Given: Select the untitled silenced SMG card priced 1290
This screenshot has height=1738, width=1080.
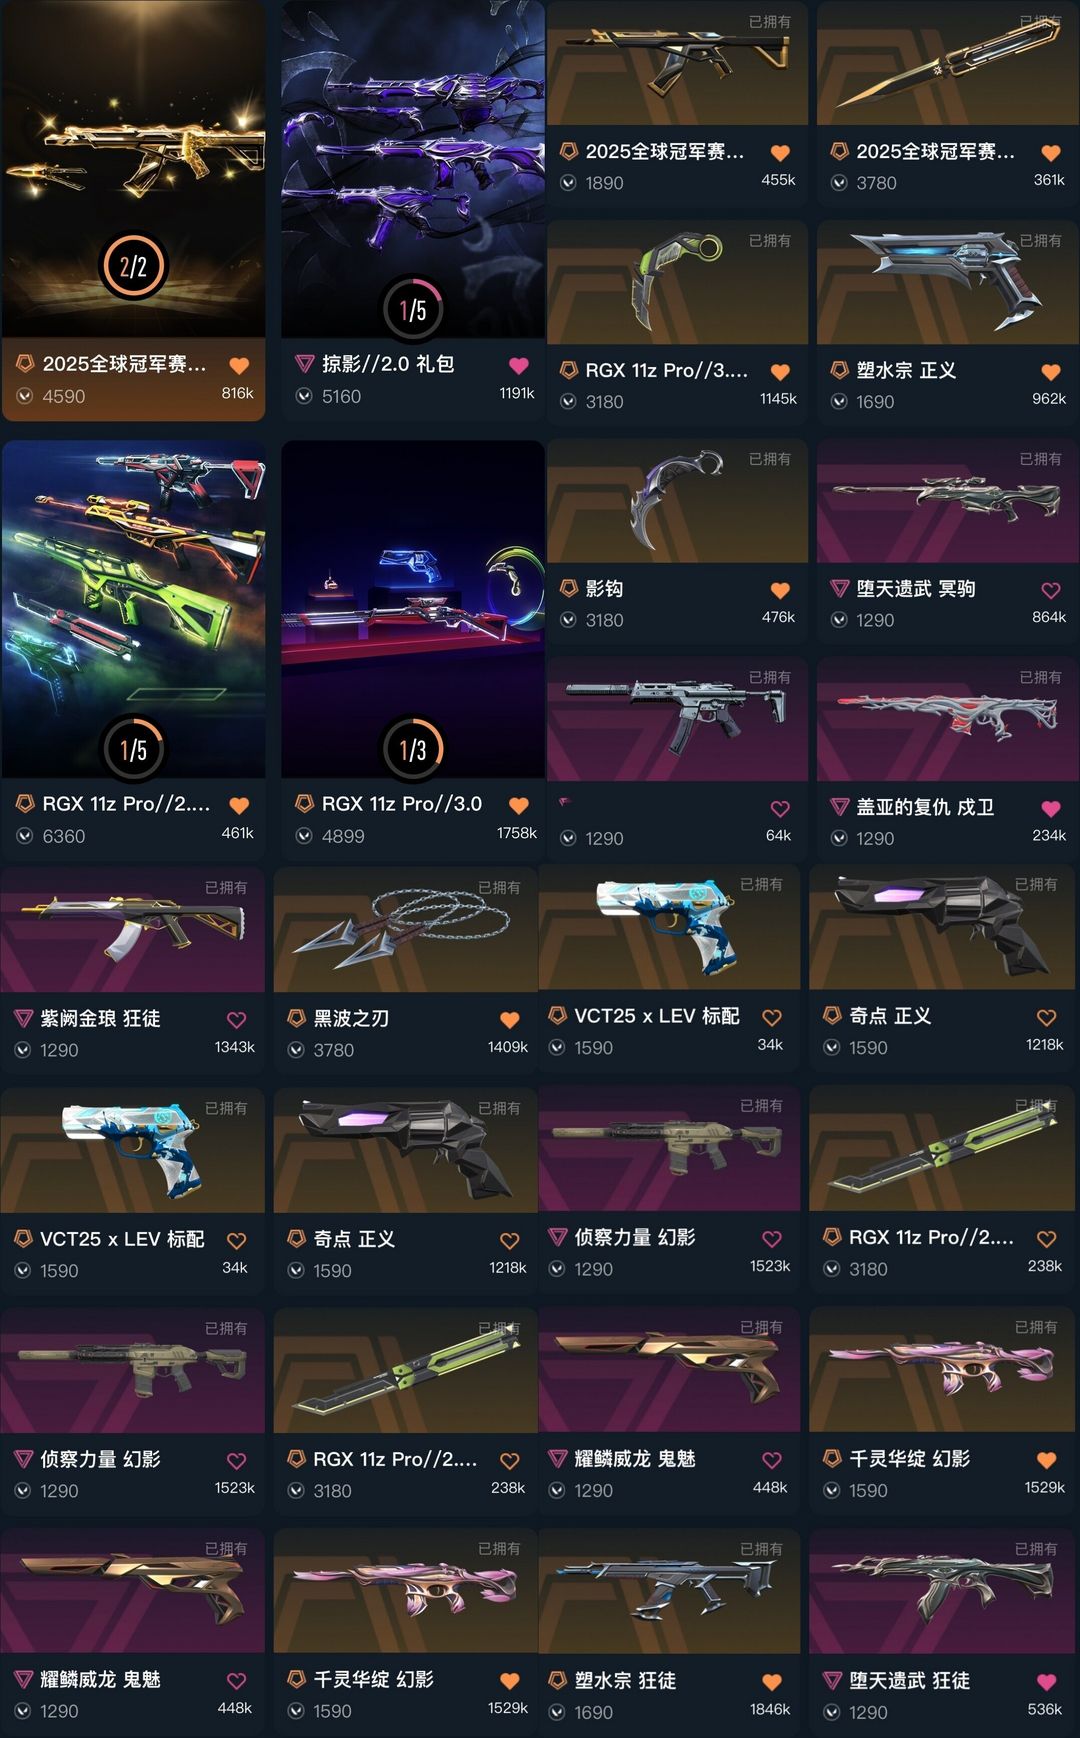Looking at the screenshot, I should tap(677, 758).
